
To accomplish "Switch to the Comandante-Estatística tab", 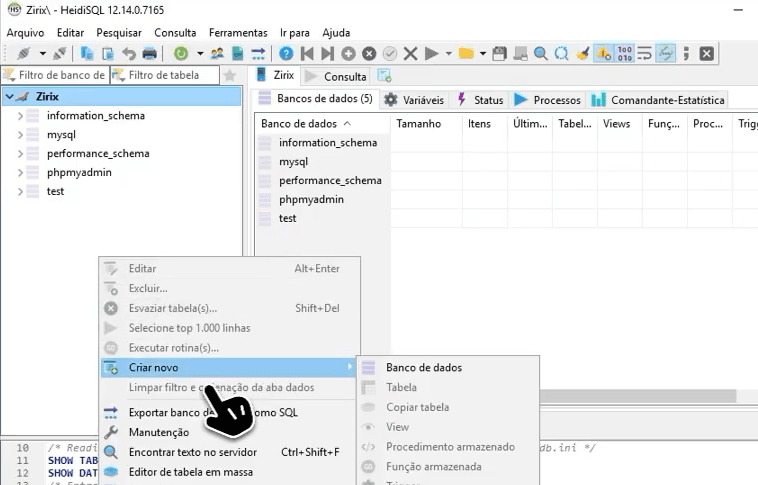I will [658, 100].
